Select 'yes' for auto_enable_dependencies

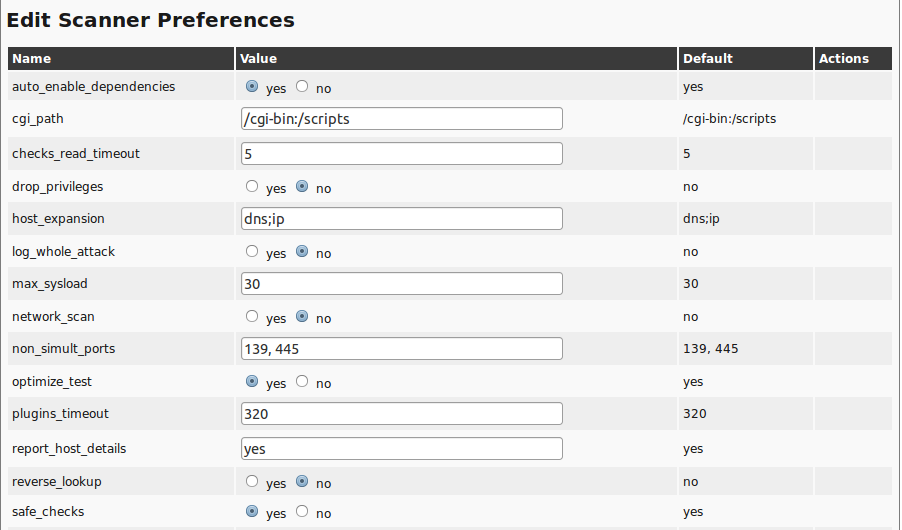(252, 87)
